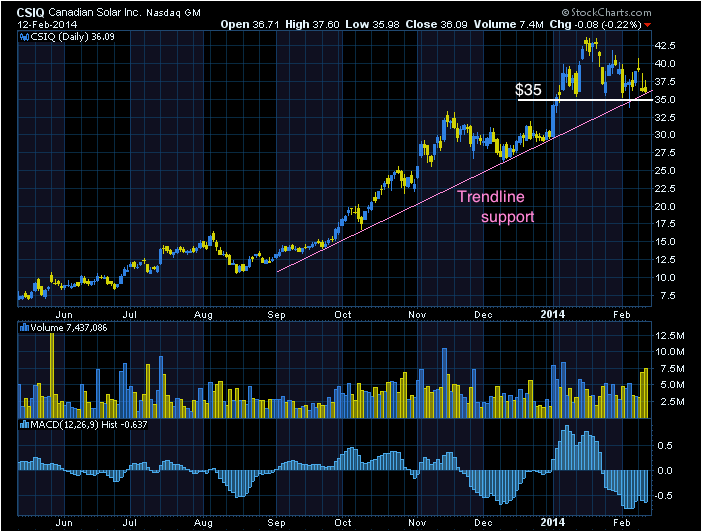Click the 37.5 price axis label

[x=665, y=82]
